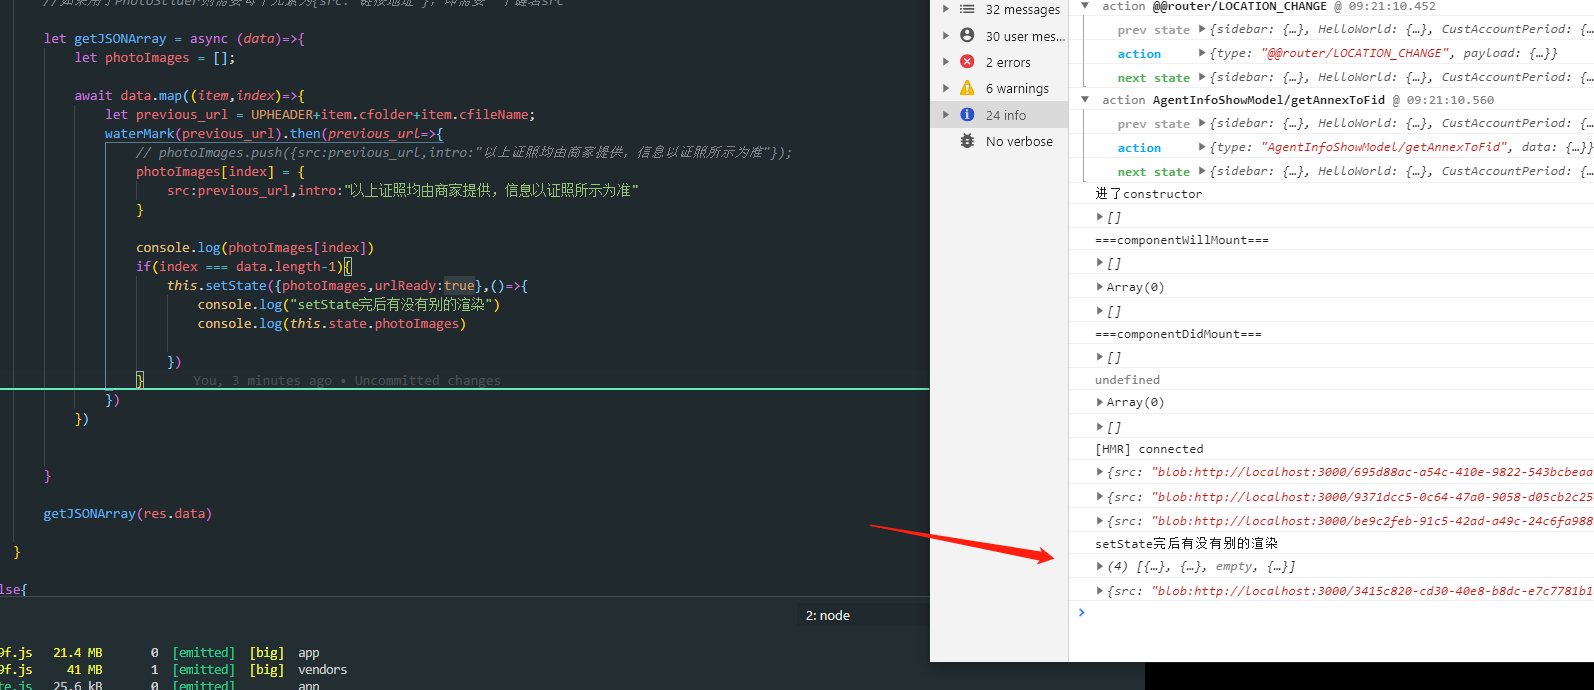Expand the blob 3415c820 src object
The width and height of the screenshot is (1594, 690).
coord(1100,591)
